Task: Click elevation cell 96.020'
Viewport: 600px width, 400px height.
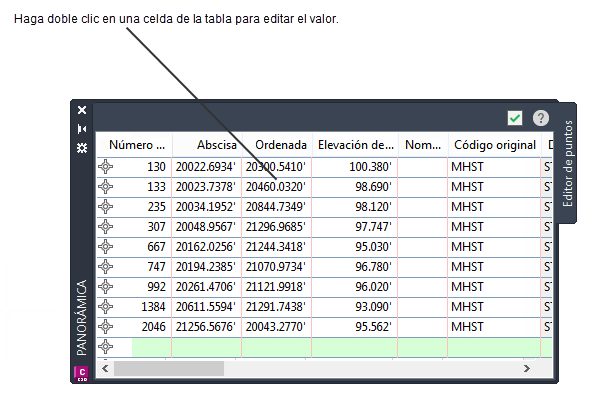Action: click(355, 287)
